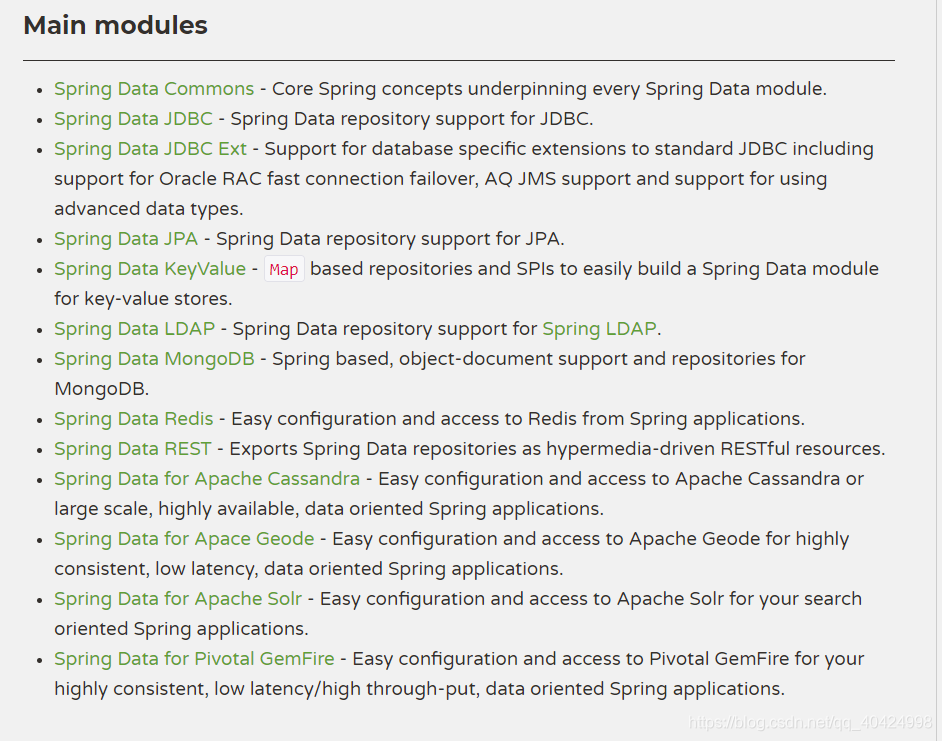
Task: Open the Spring Data MongoDB link
Action: [x=154, y=359]
